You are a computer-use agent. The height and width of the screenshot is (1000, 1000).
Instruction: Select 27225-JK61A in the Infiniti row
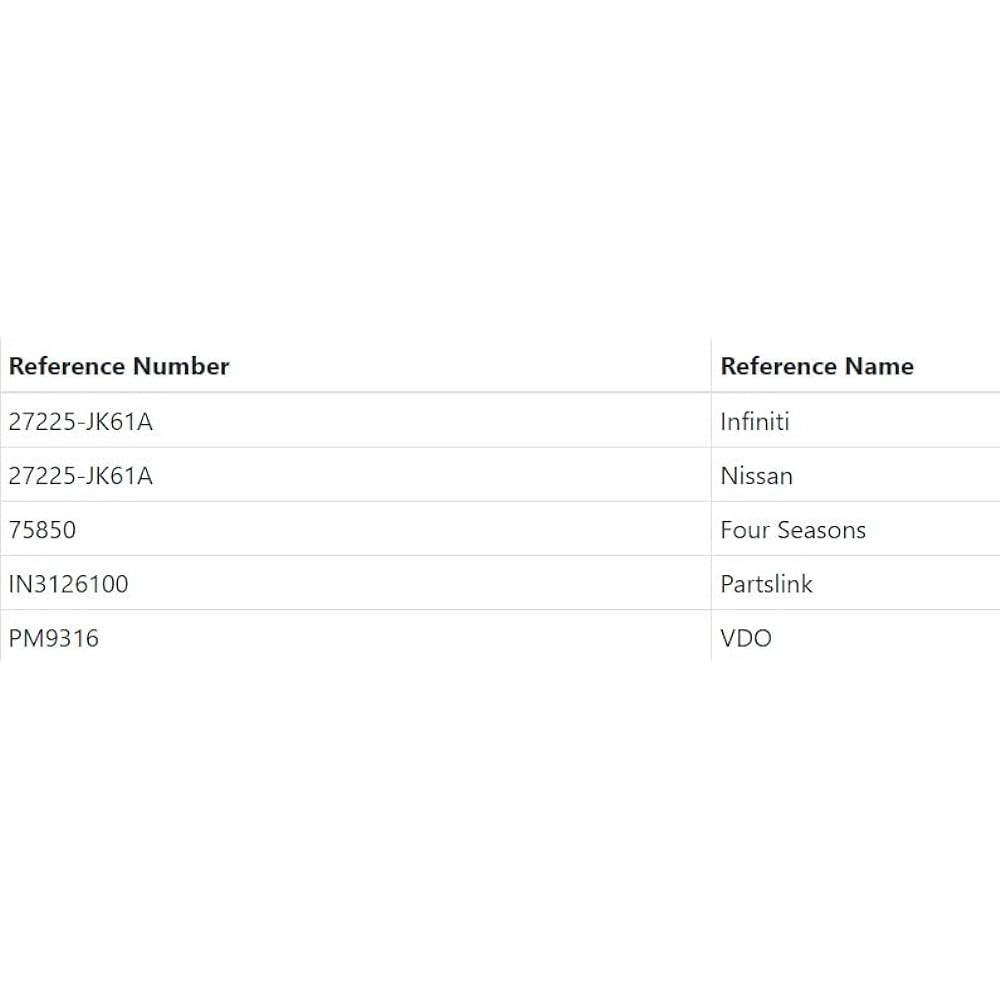click(x=80, y=422)
